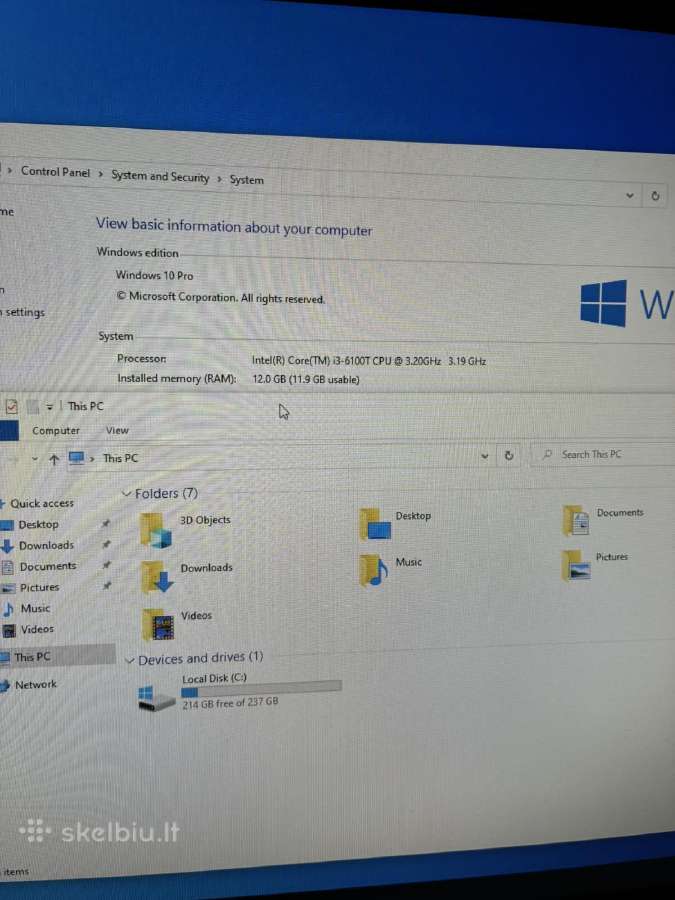The image size is (675, 900).
Task: Click the Local Disk (C:) usage bar
Action: 261,689
